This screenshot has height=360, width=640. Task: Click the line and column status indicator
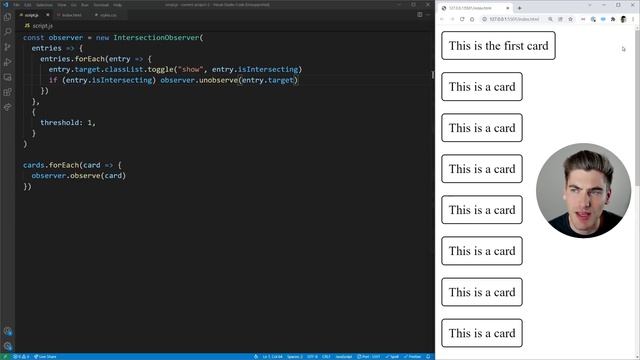click(272, 357)
